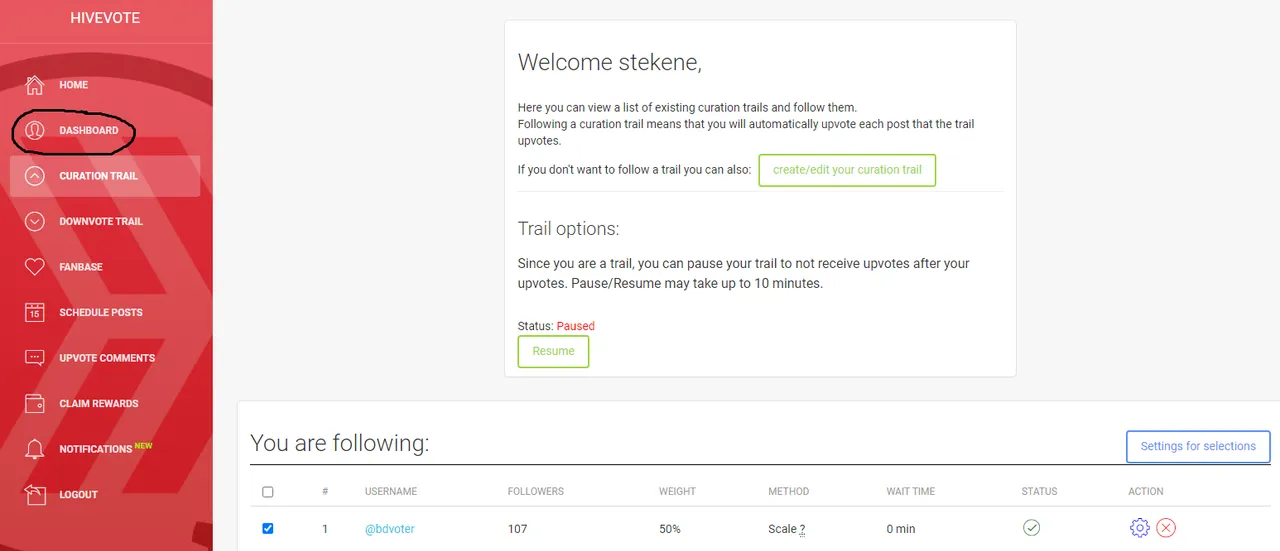The width and height of the screenshot is (1280, 551).
Task: Click the Claim Rewards wallet icon
Action: point(35,403)
